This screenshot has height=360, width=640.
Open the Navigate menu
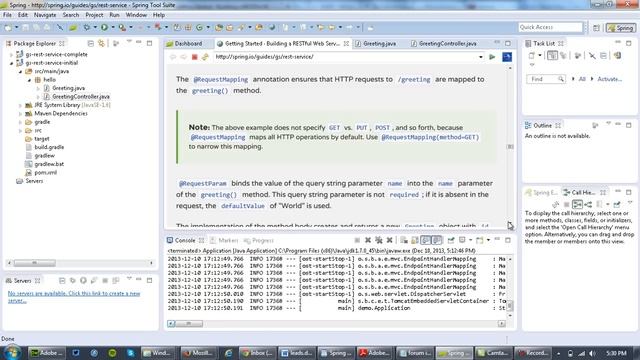[x=45, y=15]
